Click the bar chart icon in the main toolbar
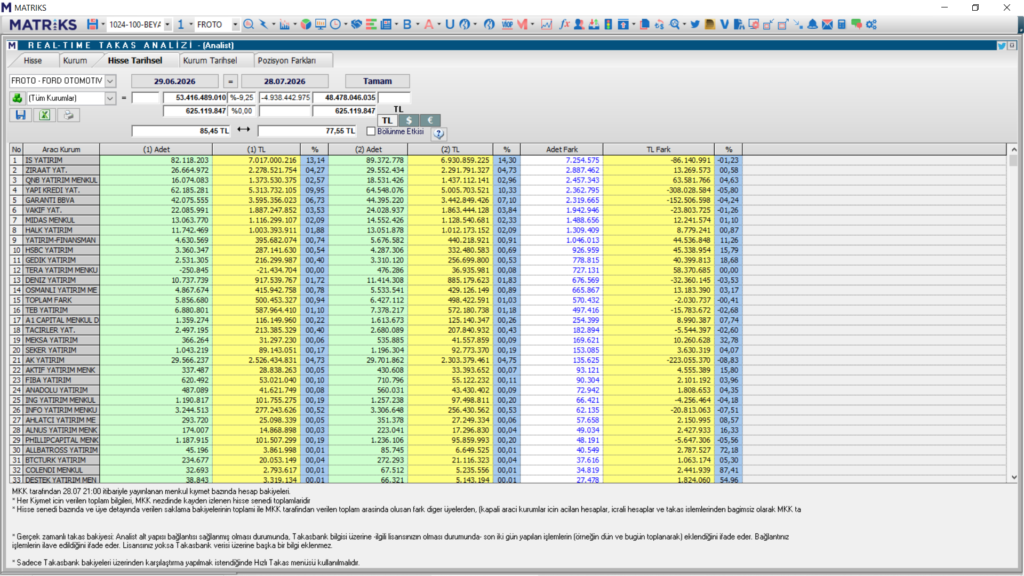 [x=284, y=24]
